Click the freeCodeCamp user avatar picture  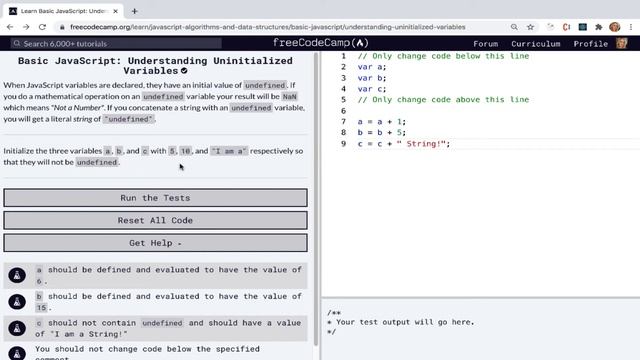click(622, 43)
